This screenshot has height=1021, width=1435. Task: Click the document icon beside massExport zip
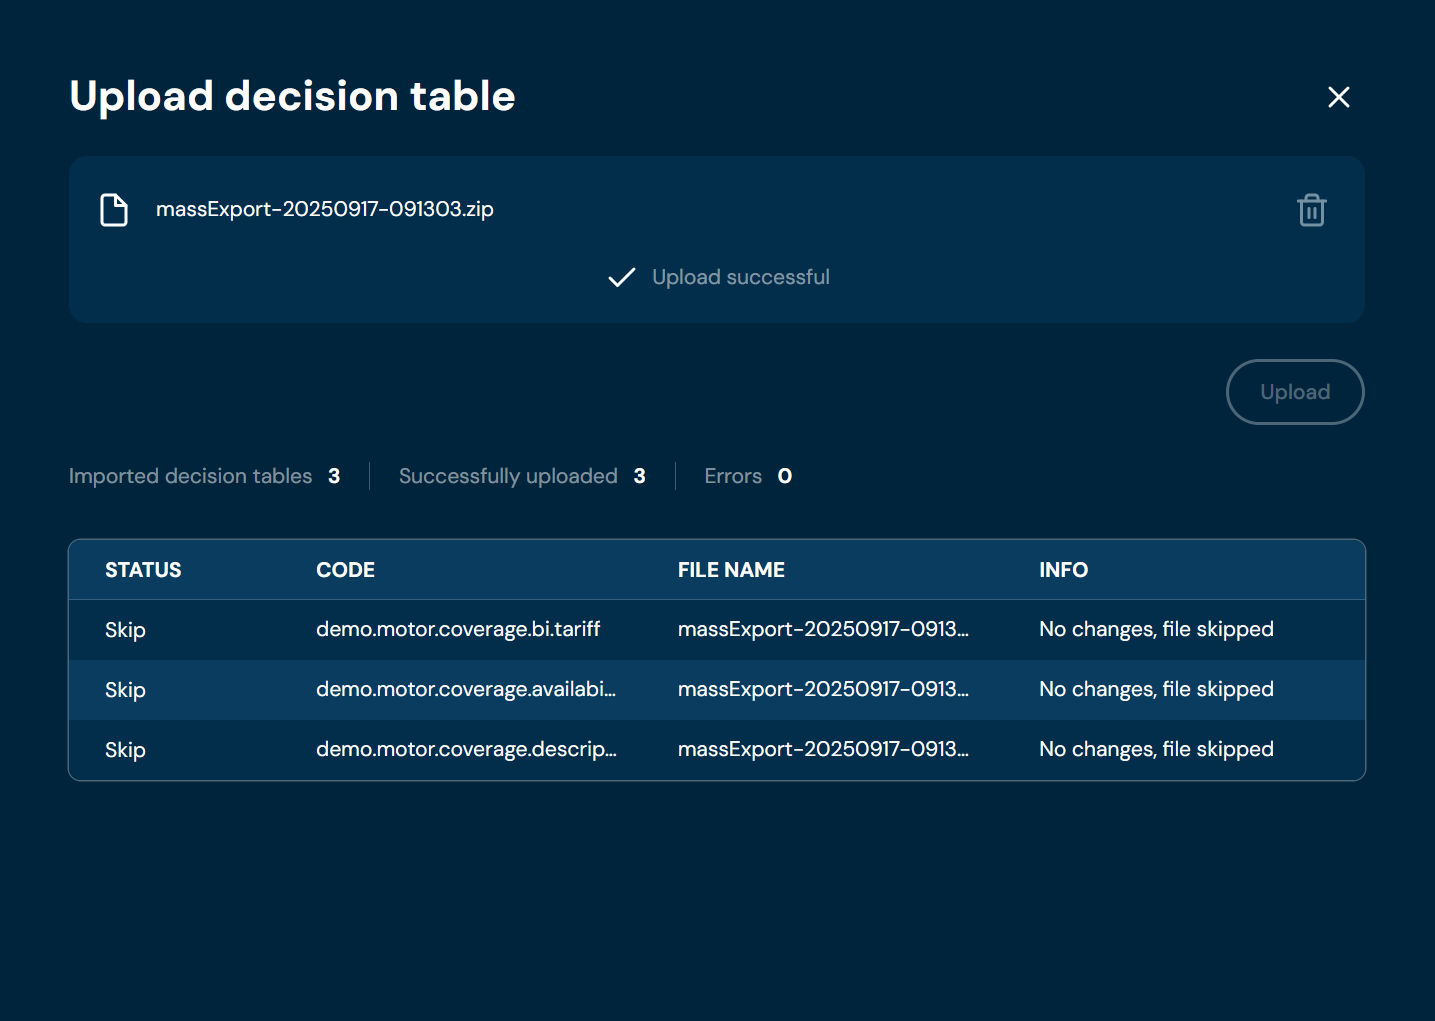[x=114, y=210]
